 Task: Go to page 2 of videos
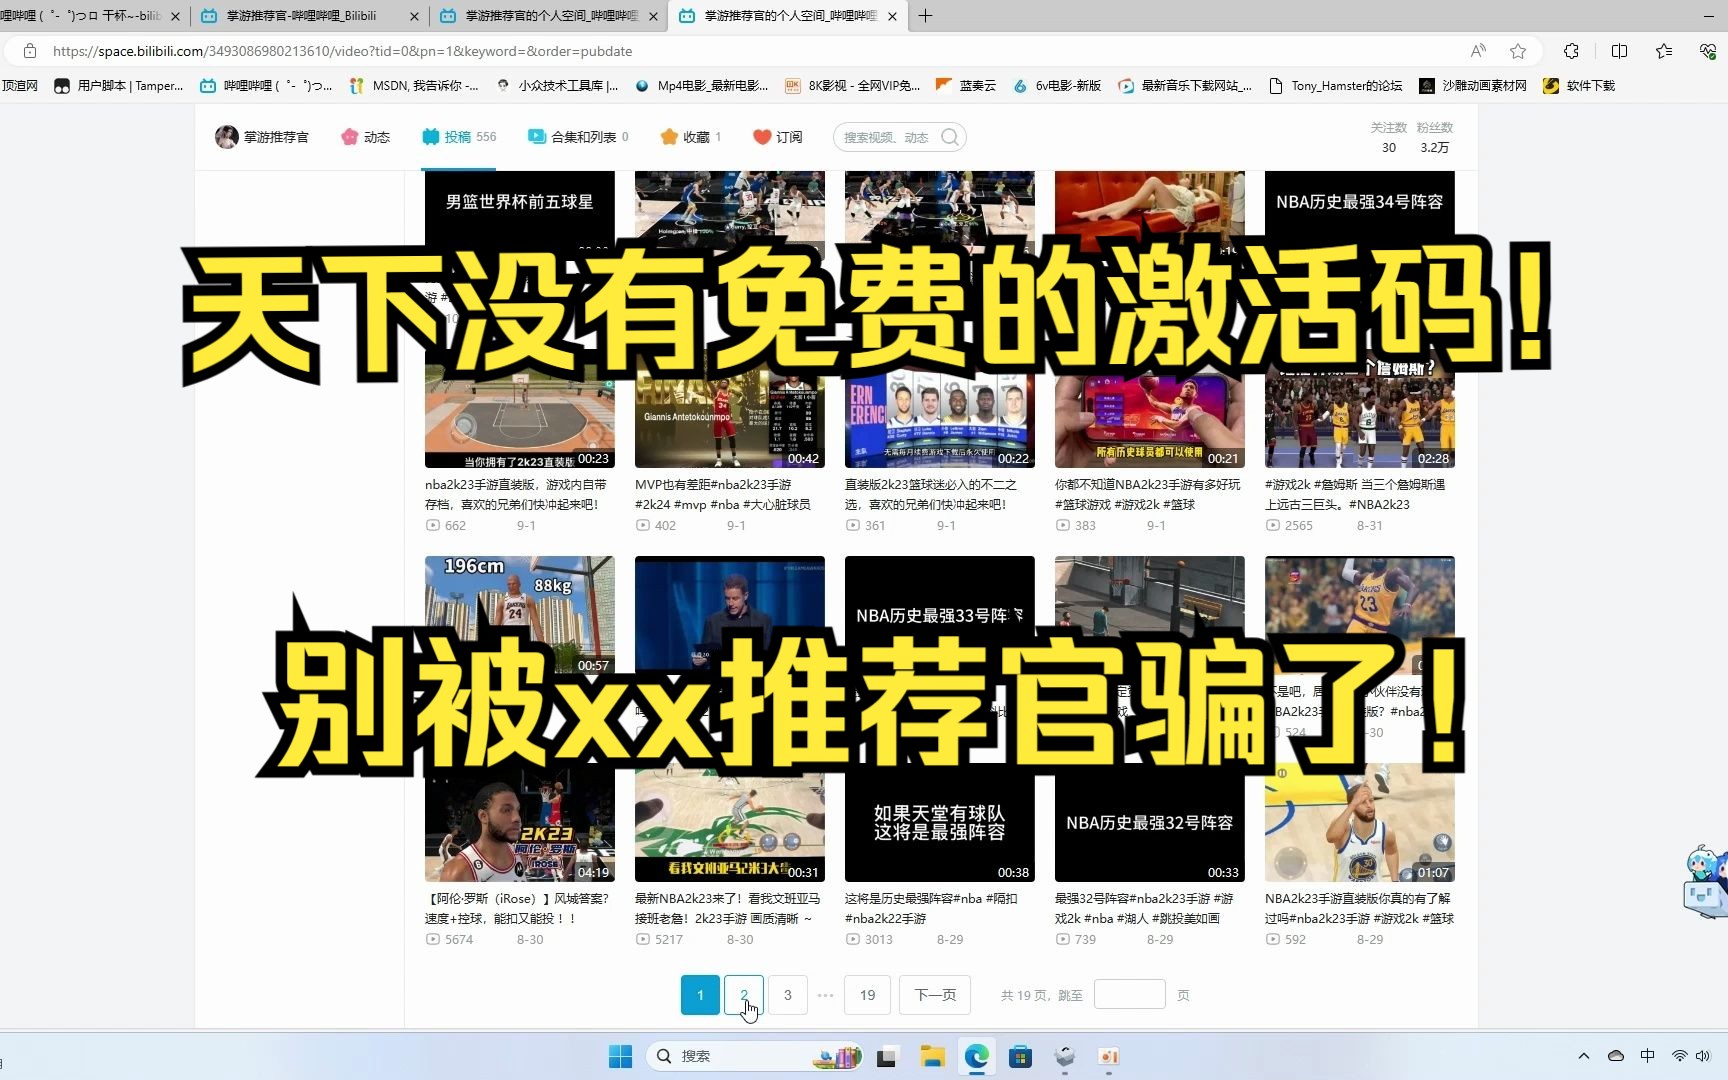click(x=743, y=995)
